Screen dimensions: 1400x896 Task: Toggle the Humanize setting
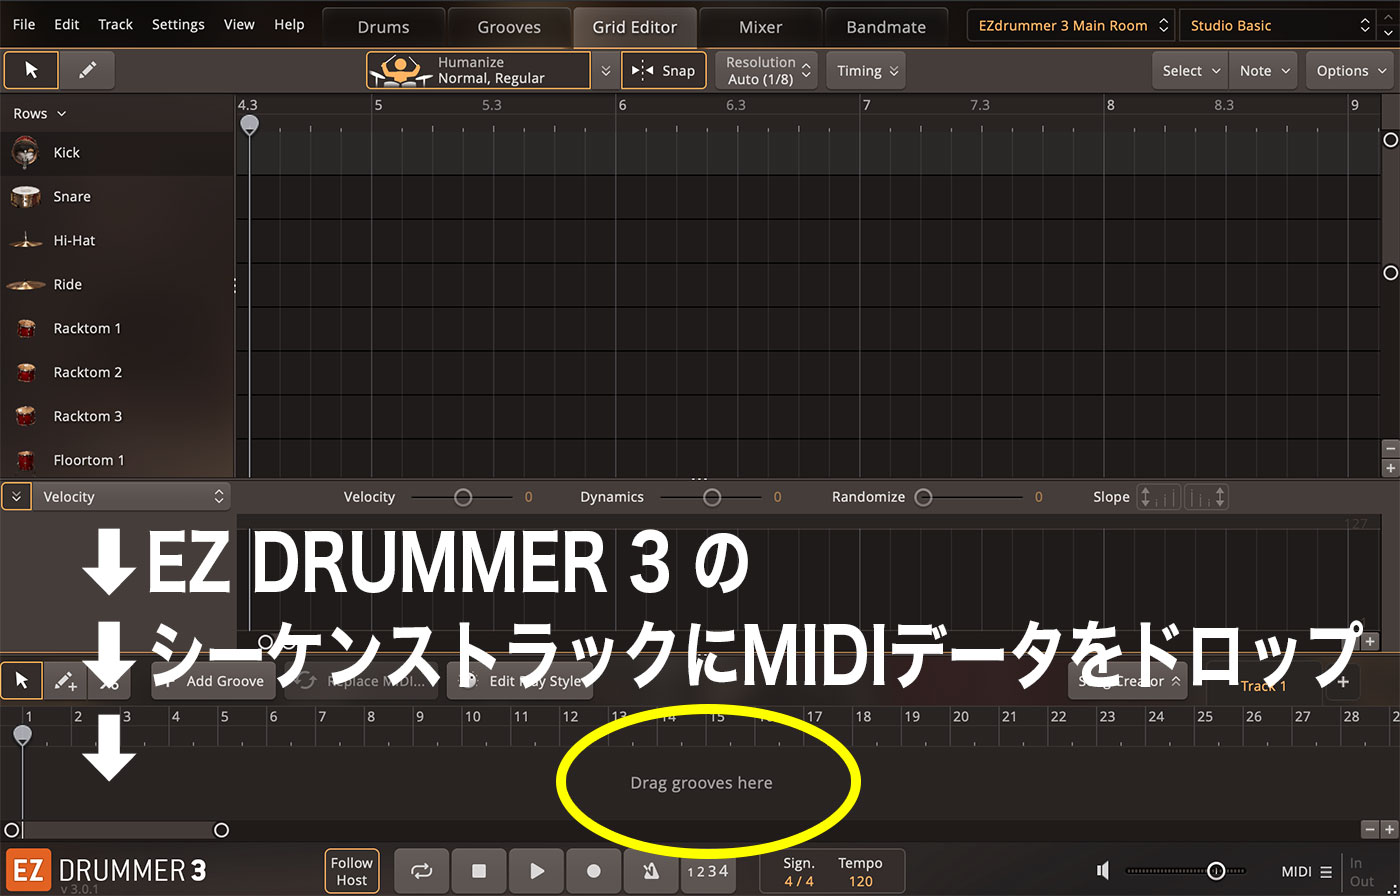pyautogui.click(x=478, y=70)
